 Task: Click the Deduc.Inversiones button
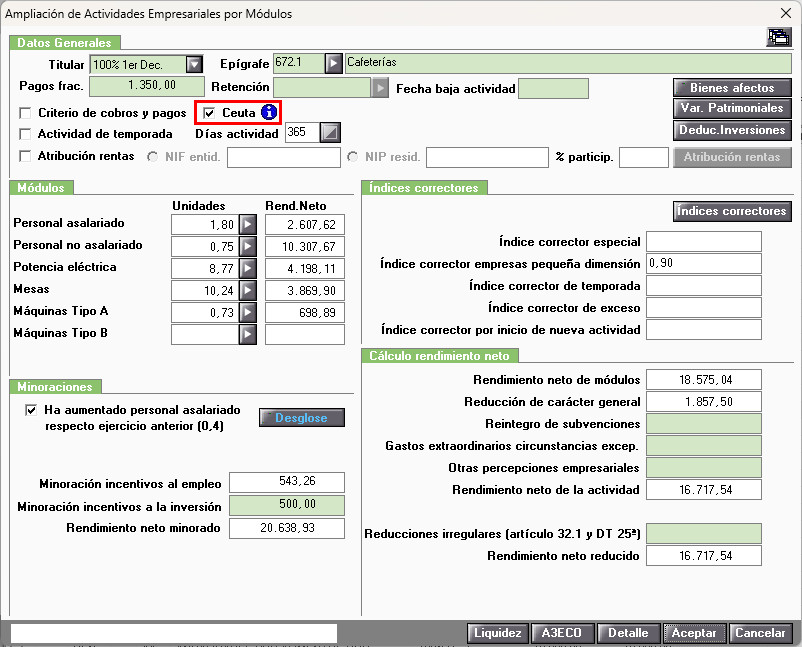[x=732, y=130]
